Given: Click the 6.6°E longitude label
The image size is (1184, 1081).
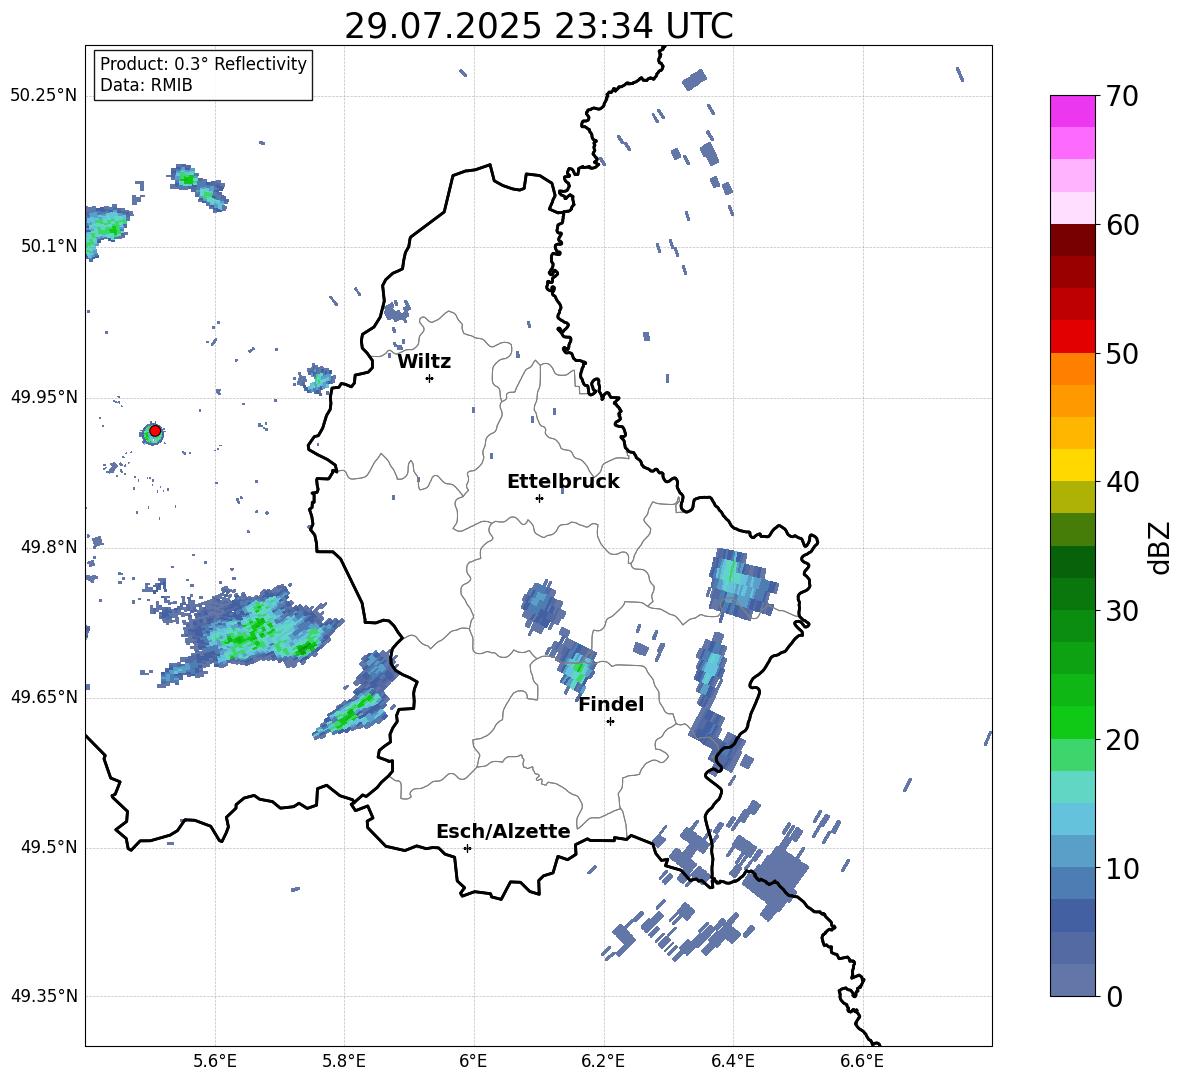Looking at the screenshot, I should (862, 1061).
